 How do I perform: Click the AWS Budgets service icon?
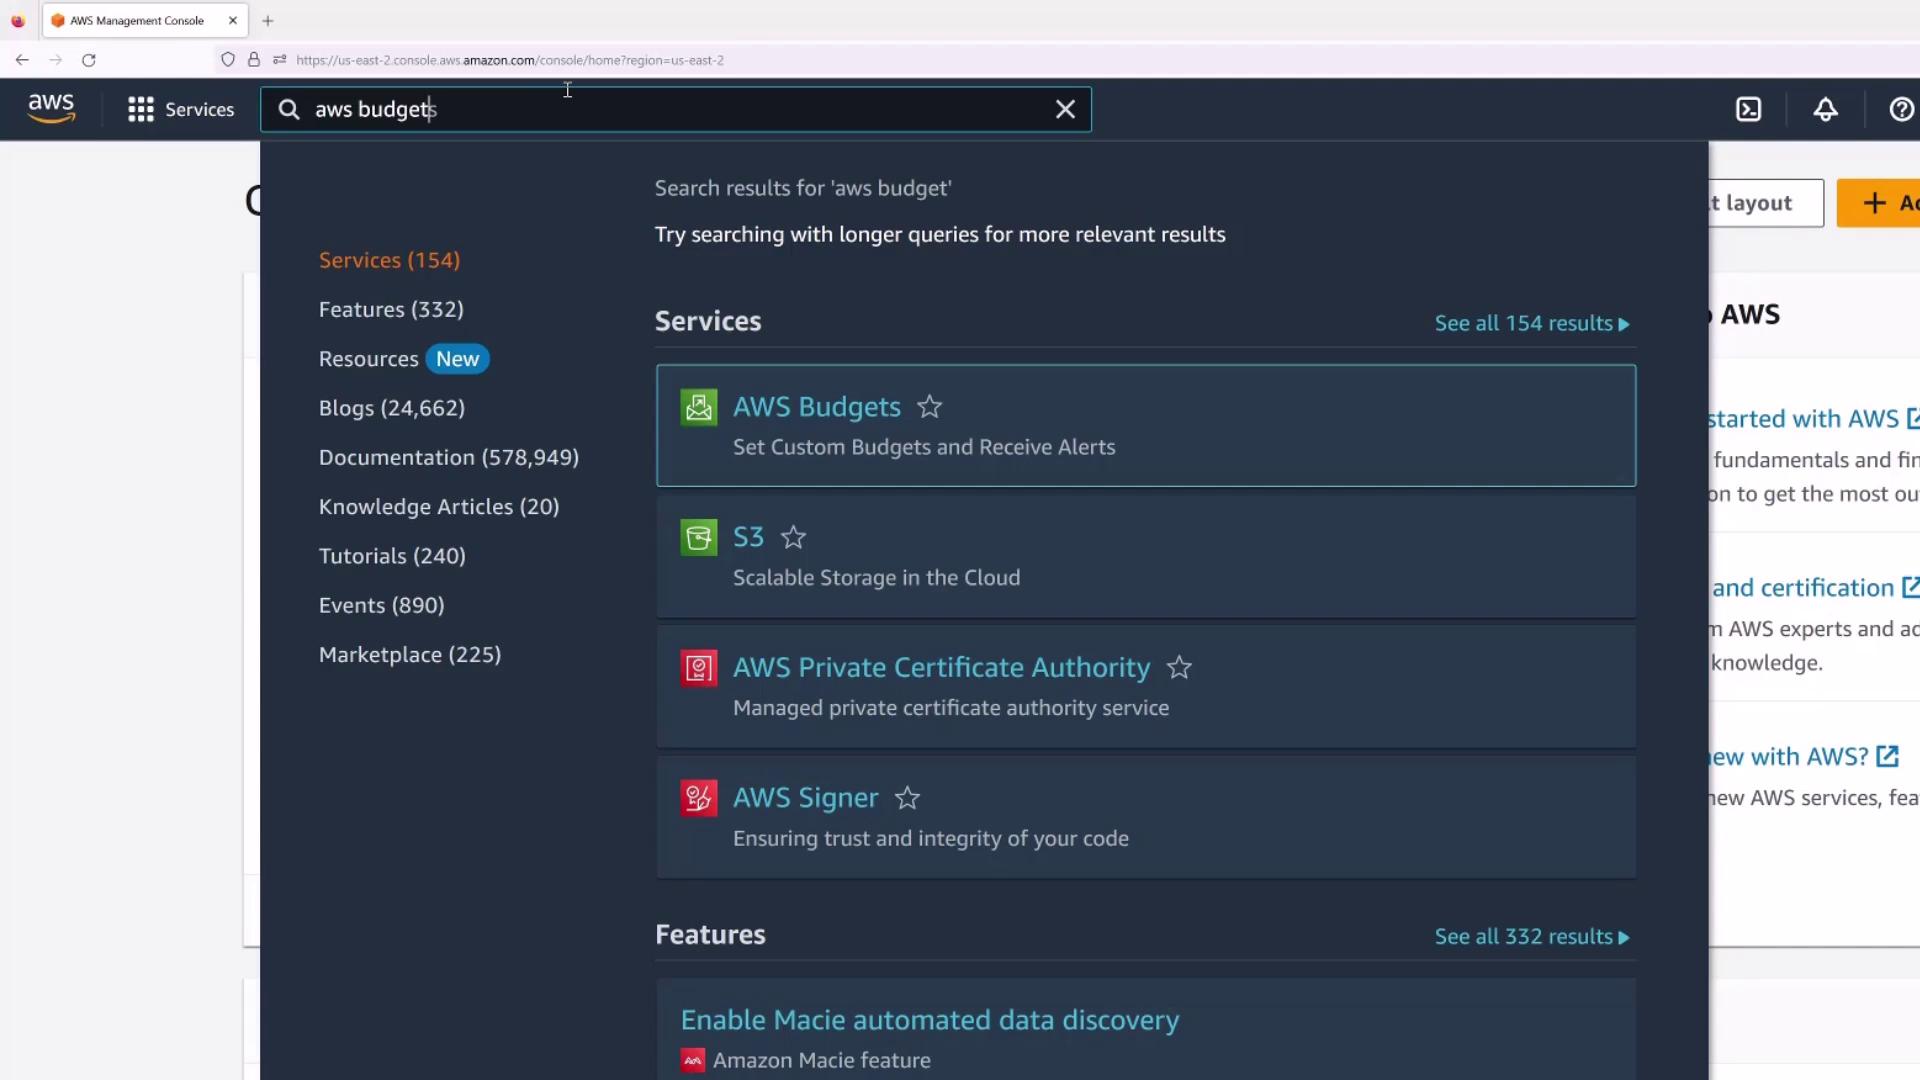(x=698, y=407)
